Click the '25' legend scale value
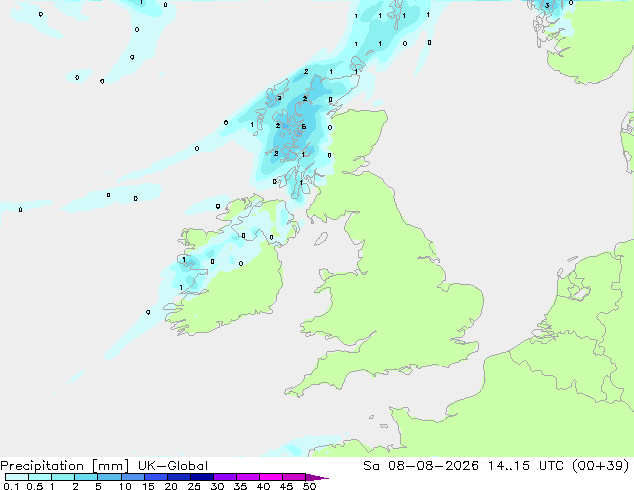The height and width of the screenshot is (490, 634). [x=194, y=486]
